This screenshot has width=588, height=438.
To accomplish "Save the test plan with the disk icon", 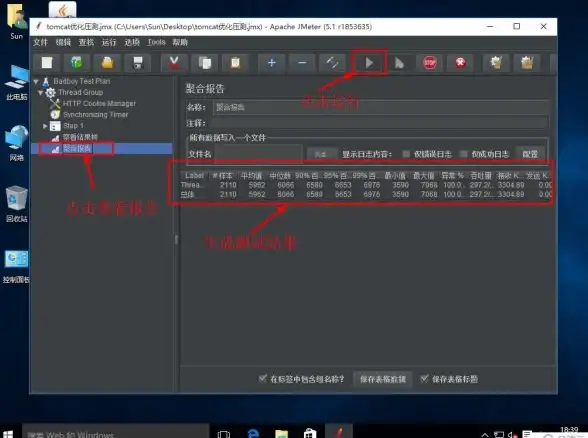I will point(138,63).
